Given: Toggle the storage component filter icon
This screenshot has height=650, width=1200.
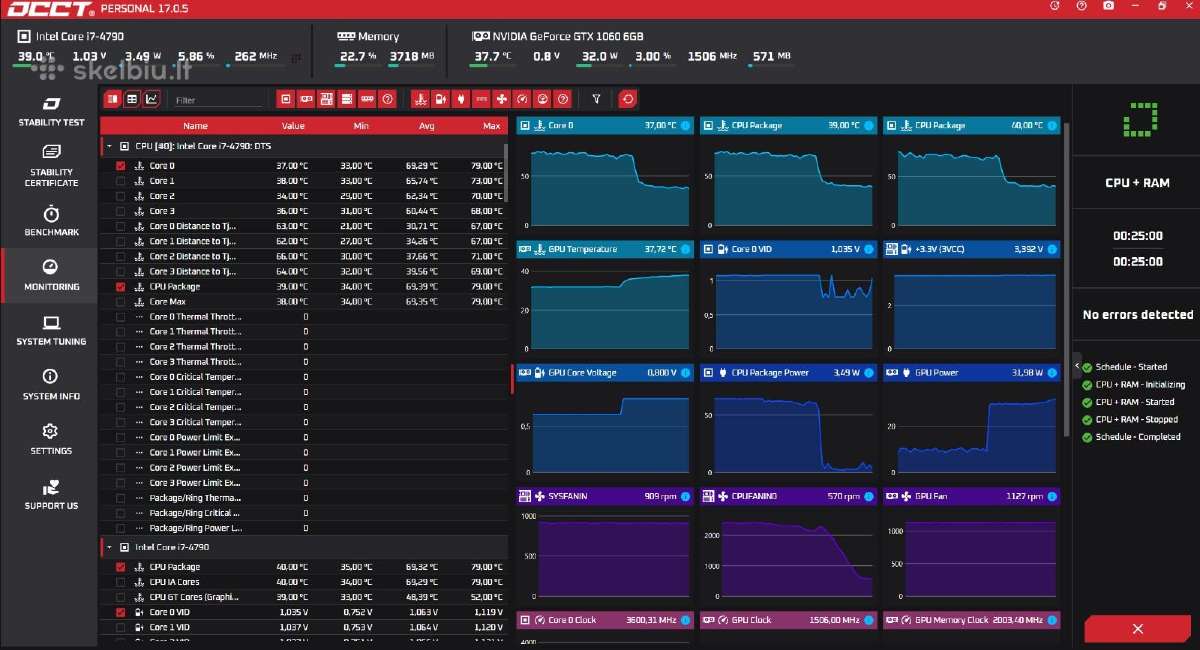Looking at the screenshot, I should coord(347,99).
